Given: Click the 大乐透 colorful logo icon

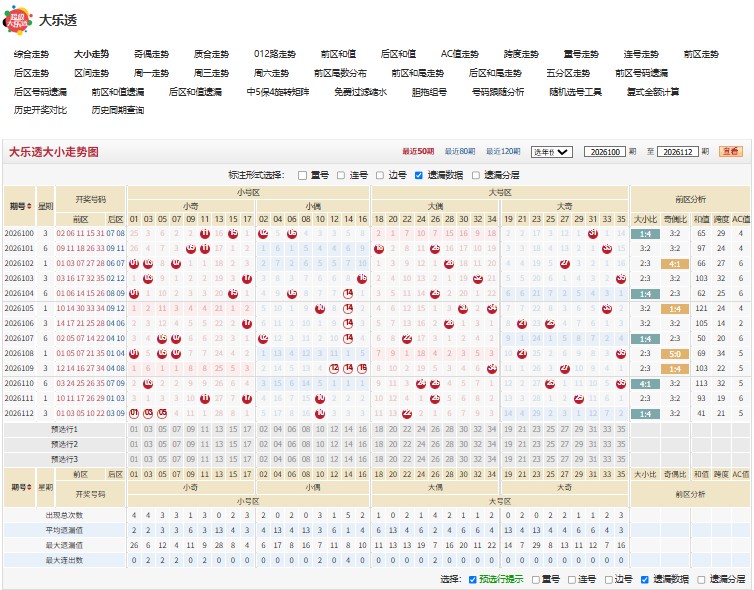Looking at the screenshot, I should (x=17, y=20).
